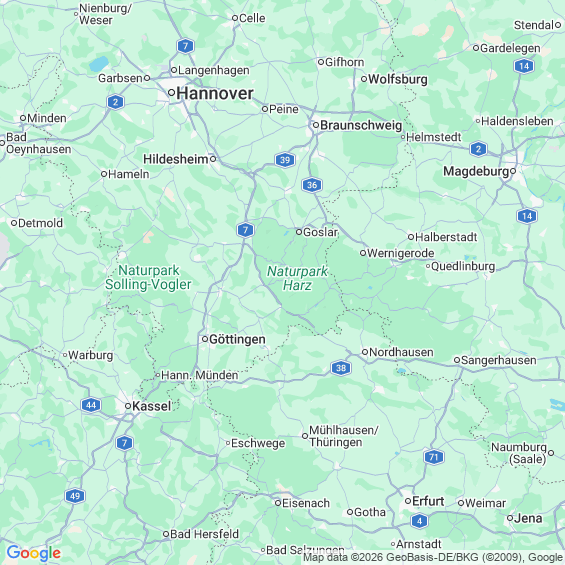The image size is (565, 565).
Task: Click the A36 highway shield icon
Action: coord(312,185)
